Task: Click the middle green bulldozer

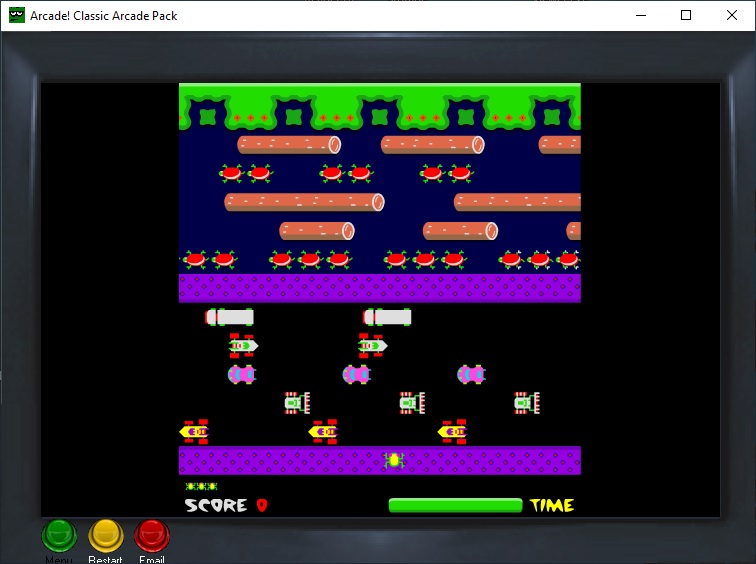Action: 412,403
